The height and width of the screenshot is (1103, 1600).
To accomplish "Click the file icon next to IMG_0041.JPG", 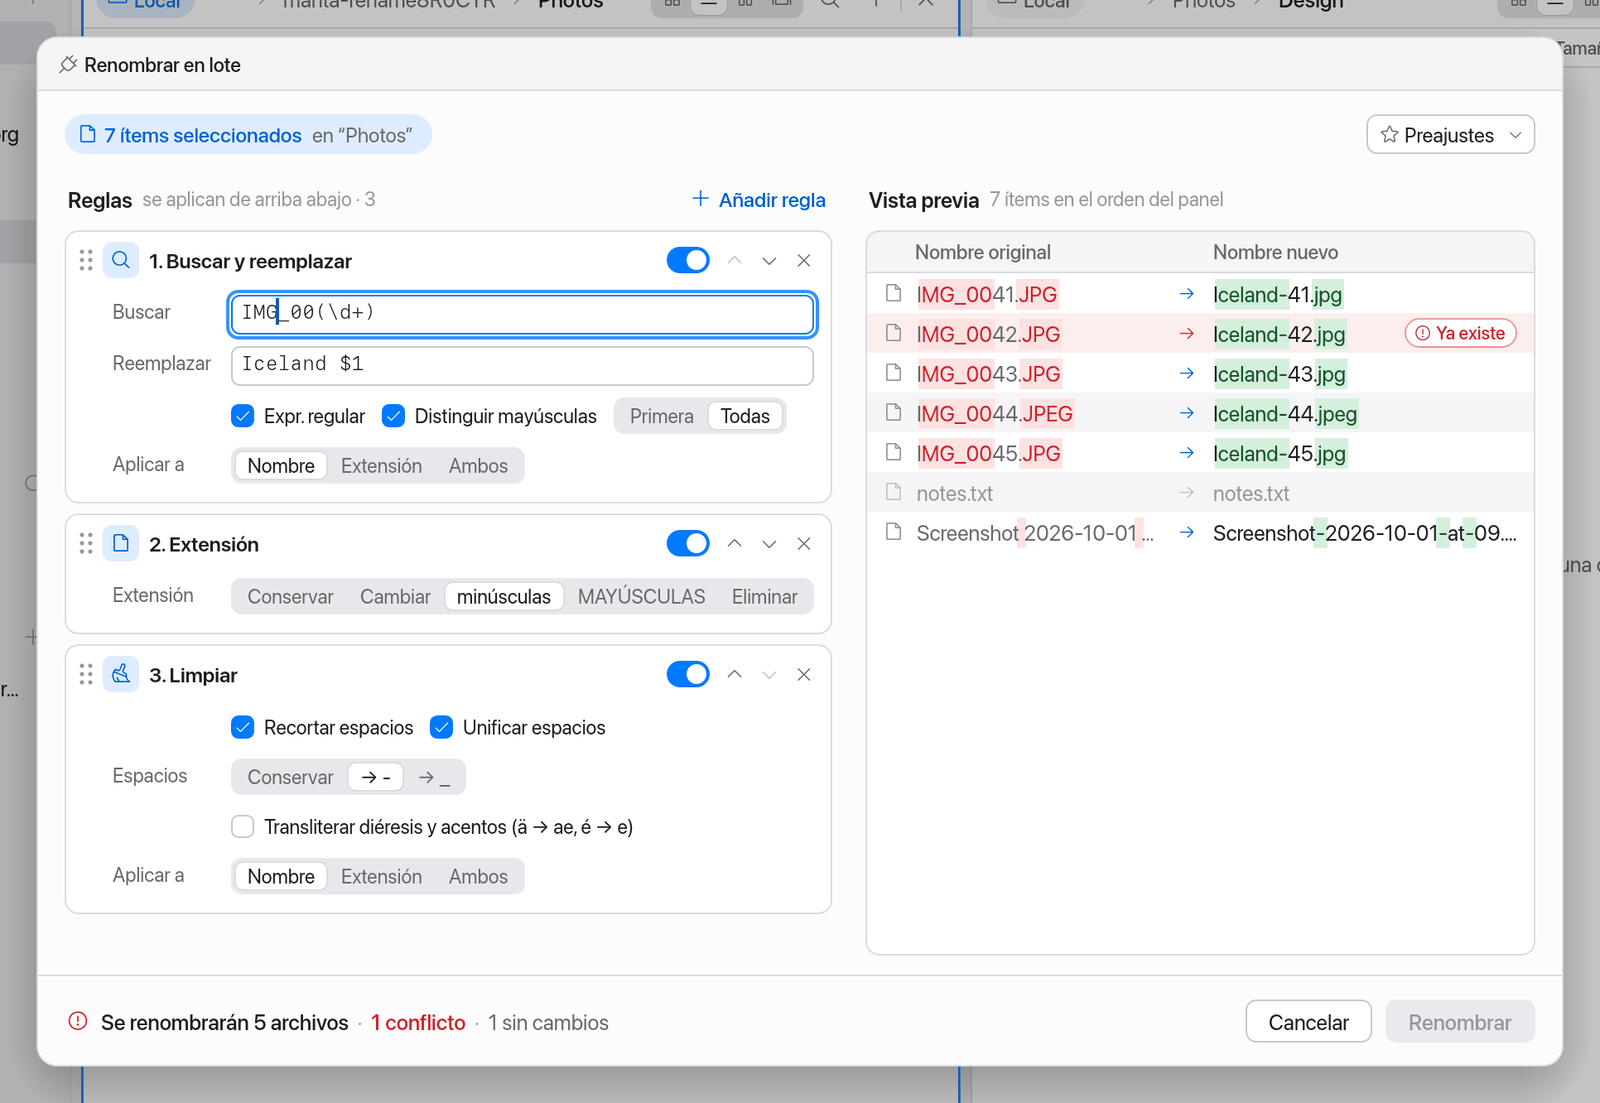I will pyautogui.click(x=894, y=293).
